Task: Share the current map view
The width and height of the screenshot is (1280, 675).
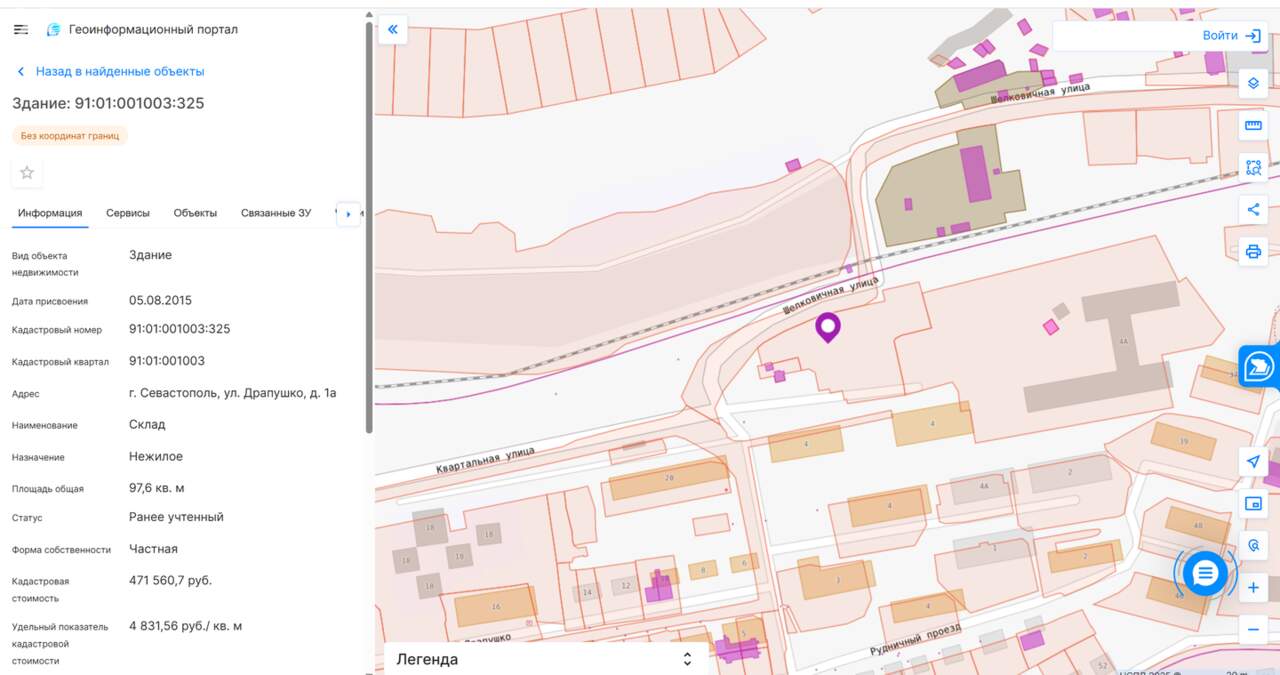Action: pos(1253,209)
